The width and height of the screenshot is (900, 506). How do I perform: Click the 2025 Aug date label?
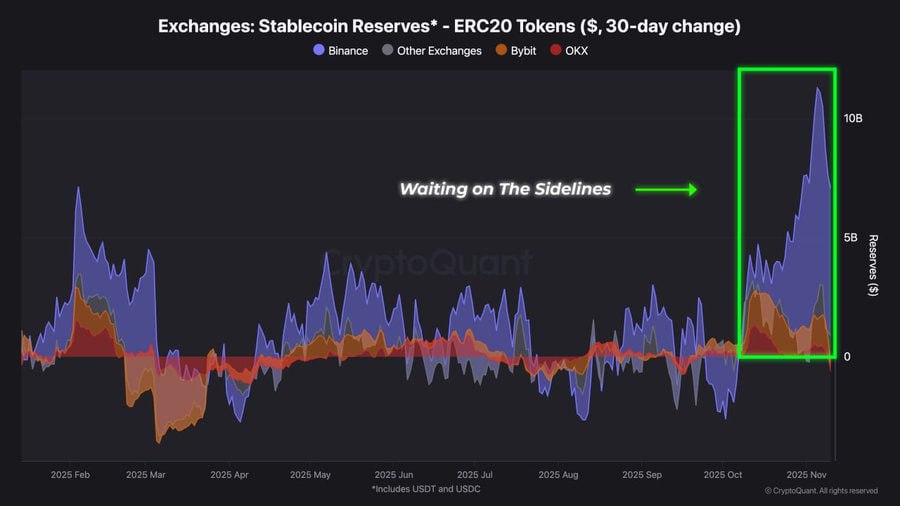coord(557,475)
